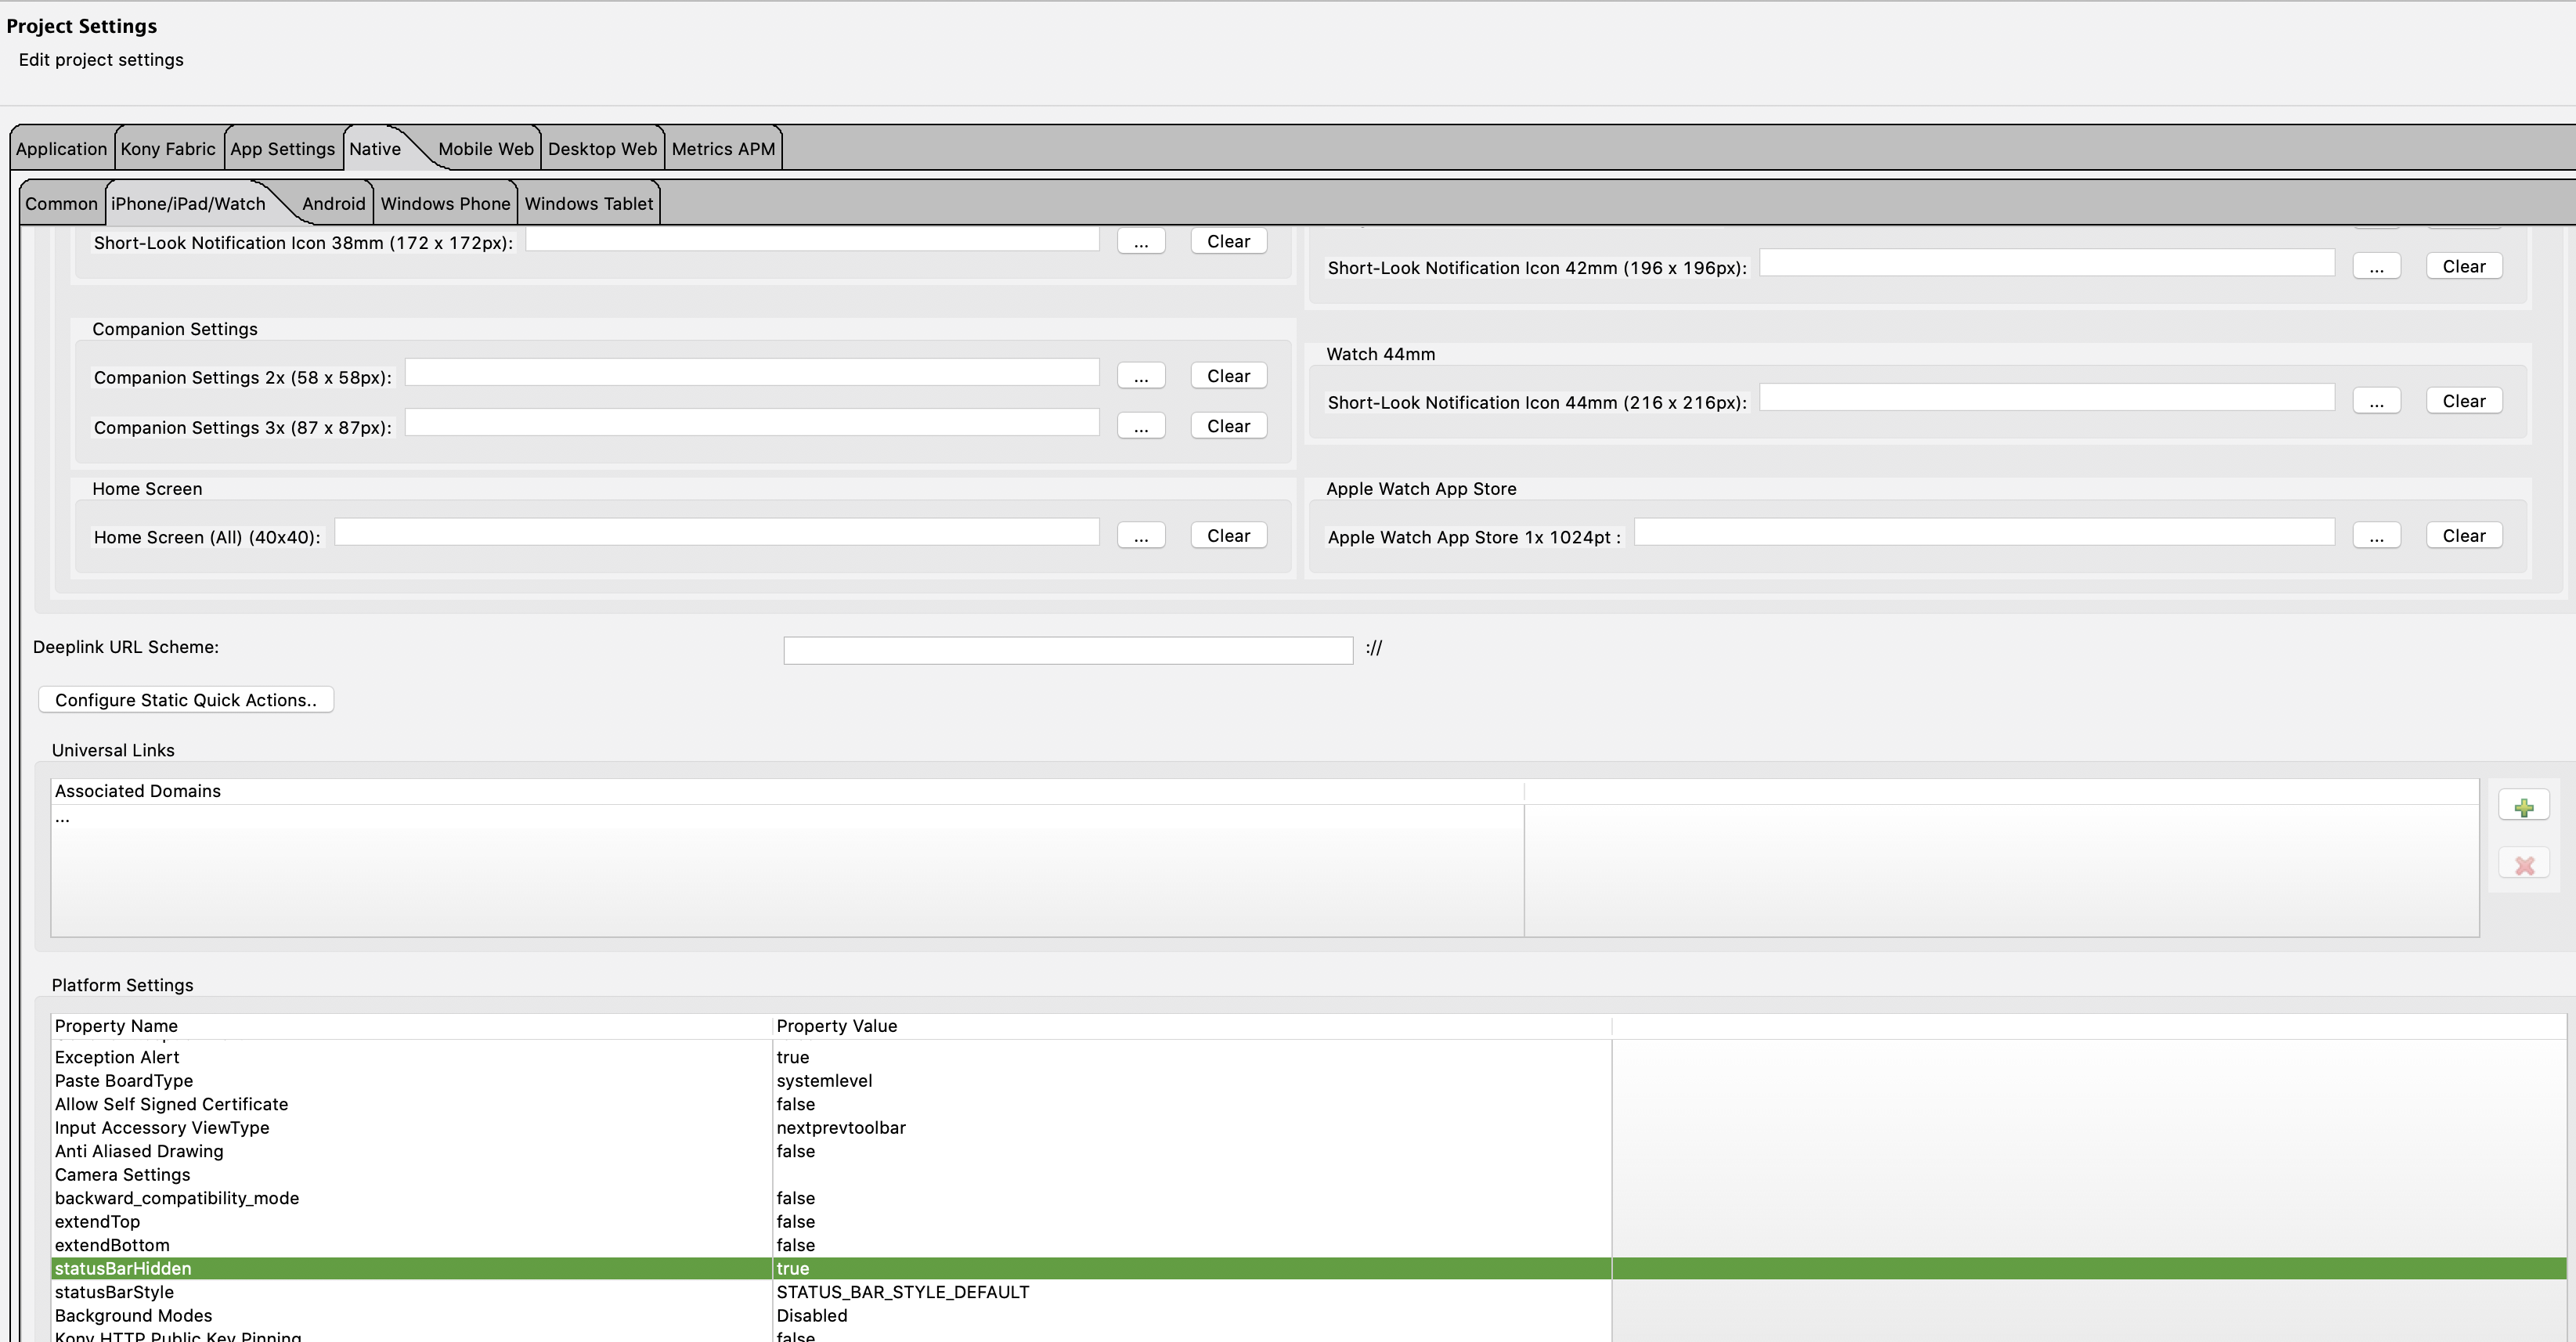Open the Kony Fabric tab
Screen dimensions: 2576x1342
[168, 149]
